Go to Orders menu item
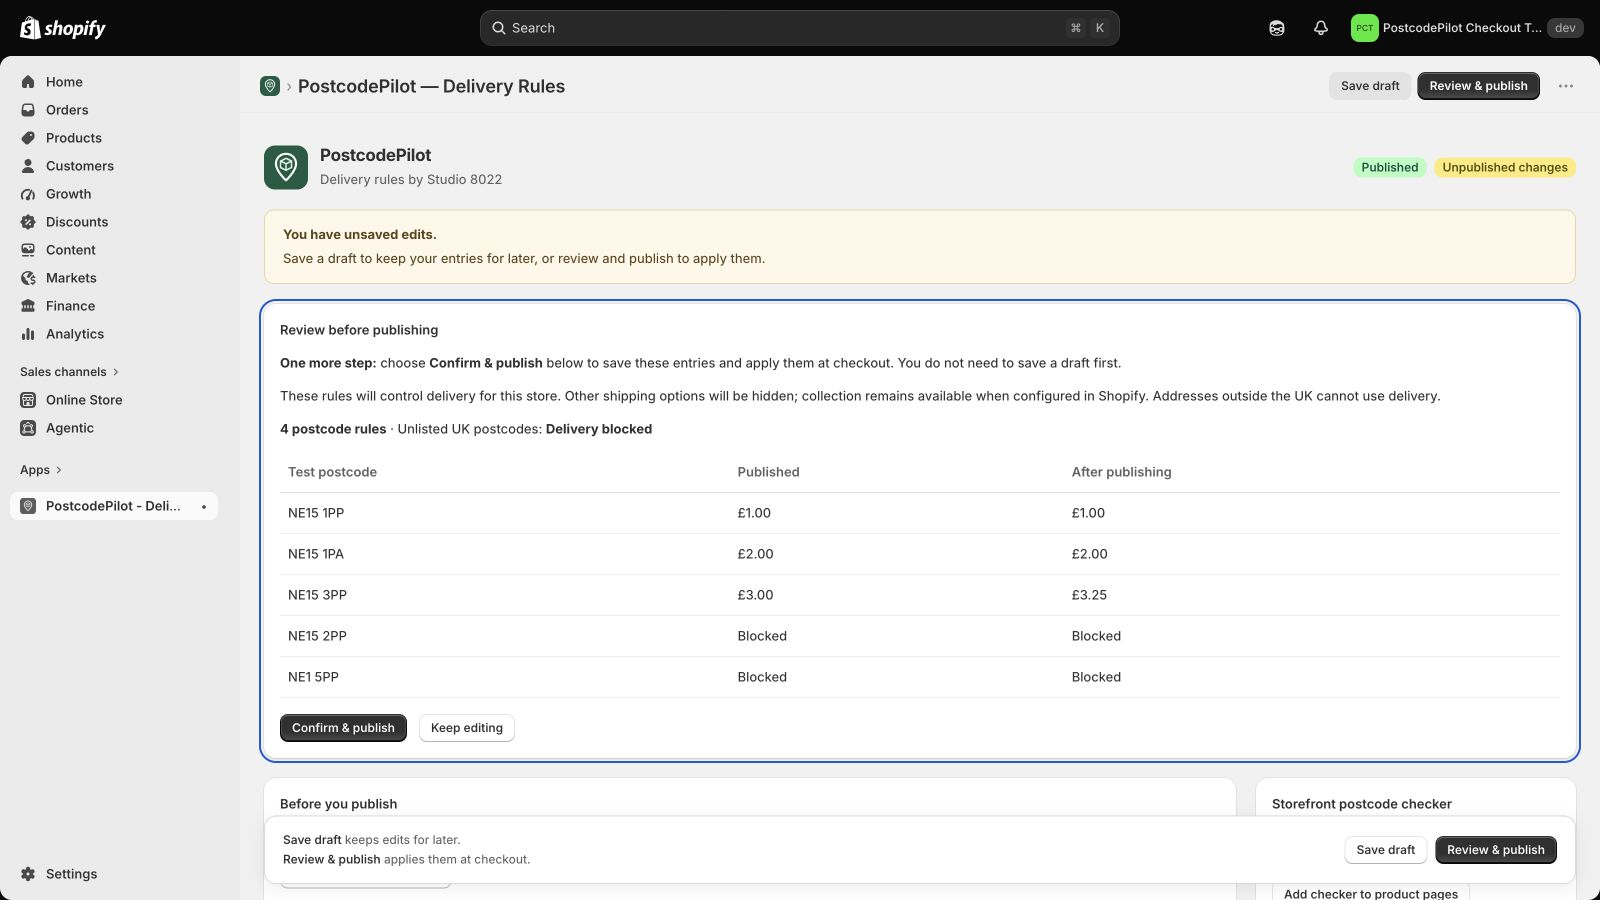The image size is (1600, 900). [67, 110]
